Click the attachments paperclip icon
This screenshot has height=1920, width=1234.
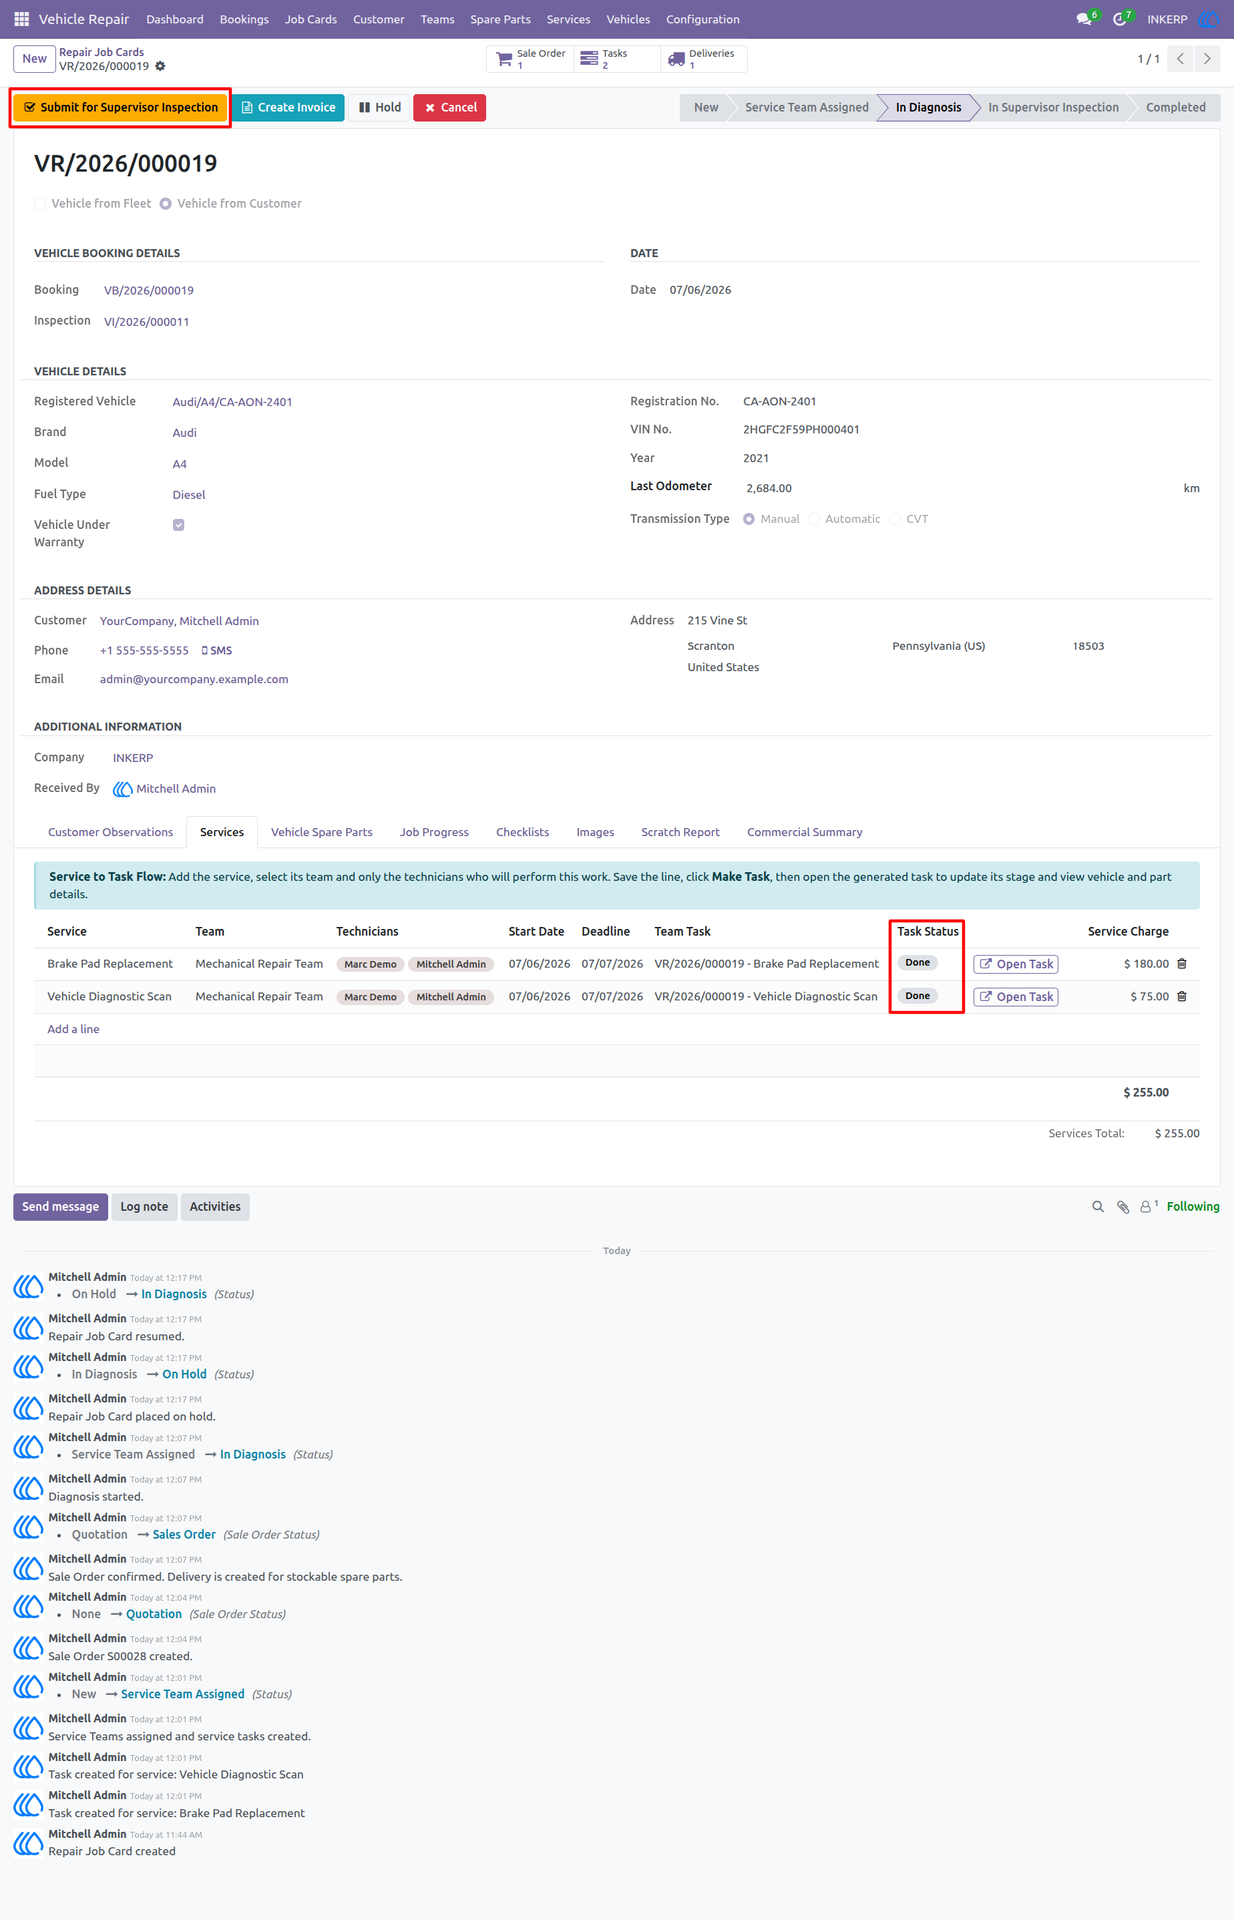pos(1123,1207)
